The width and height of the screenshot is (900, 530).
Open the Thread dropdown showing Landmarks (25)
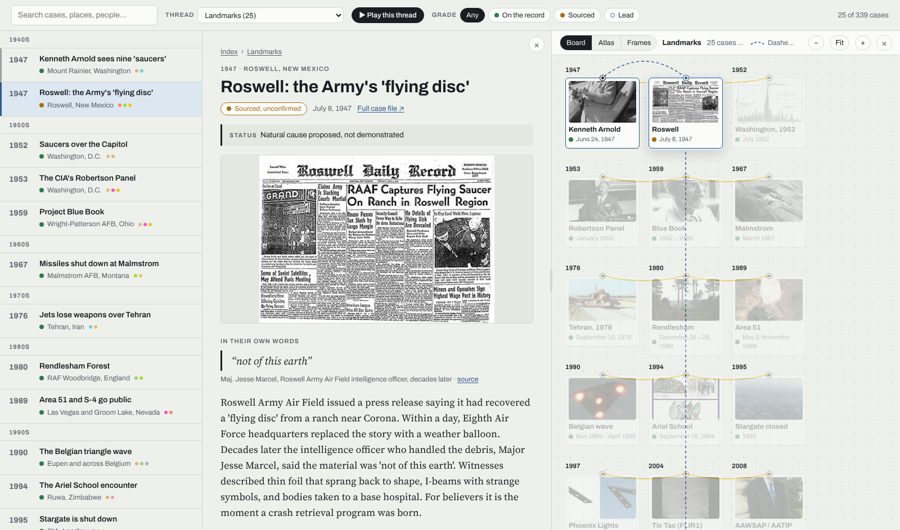[270, 16]
